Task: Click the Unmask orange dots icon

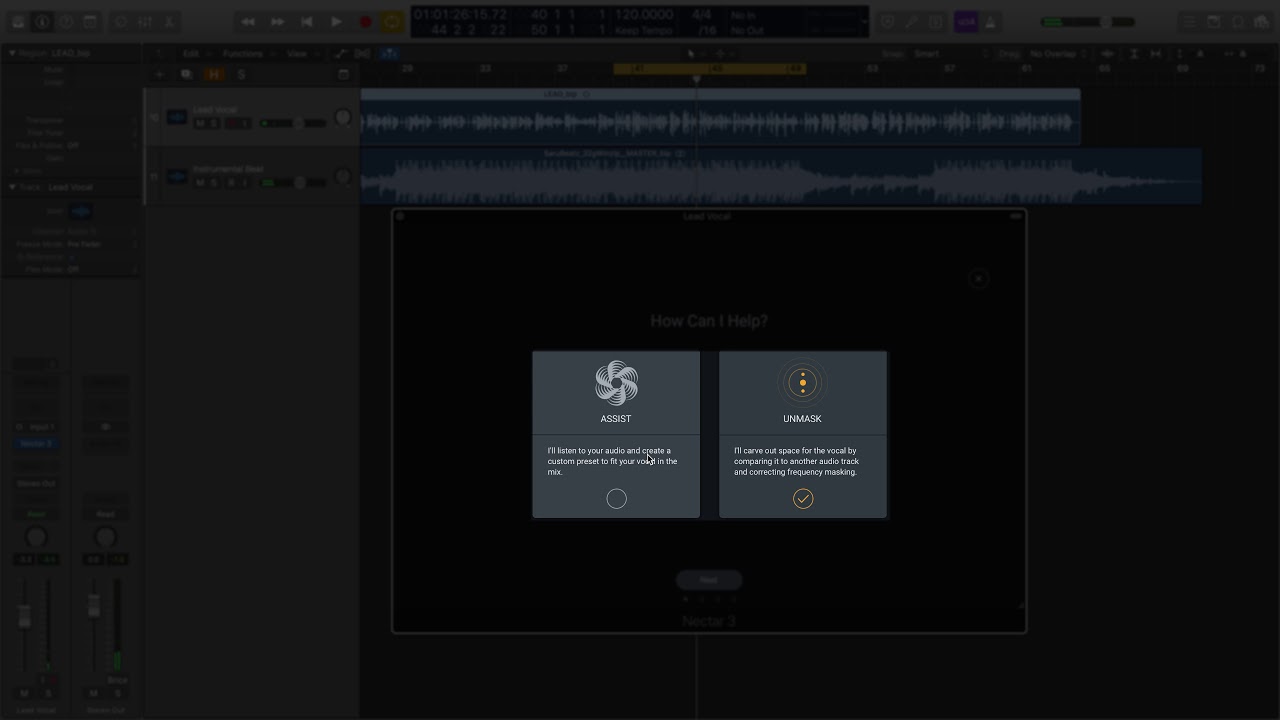Action: click(803, 383)
